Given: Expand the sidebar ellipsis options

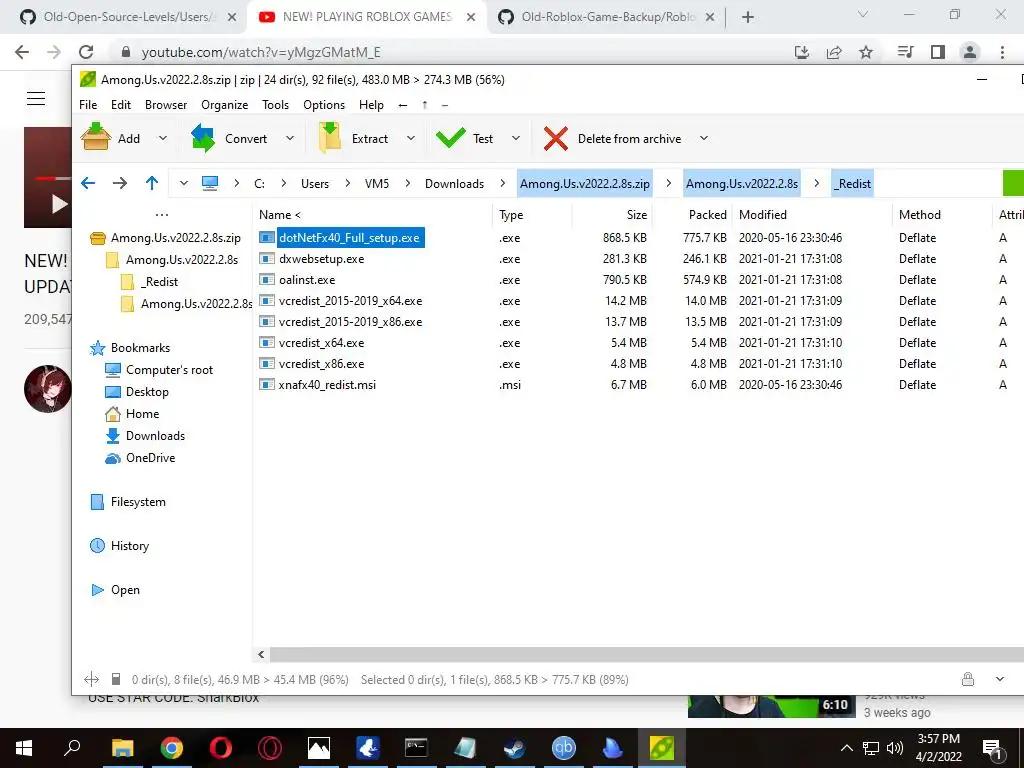Looking at the screenshot, I should click(x=162, y=215).
